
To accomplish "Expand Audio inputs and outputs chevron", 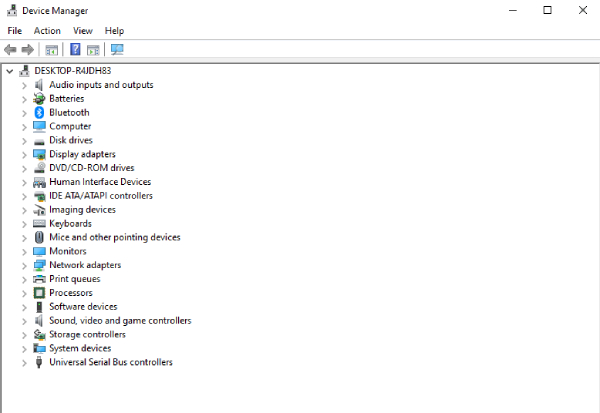I will (24, 85).
